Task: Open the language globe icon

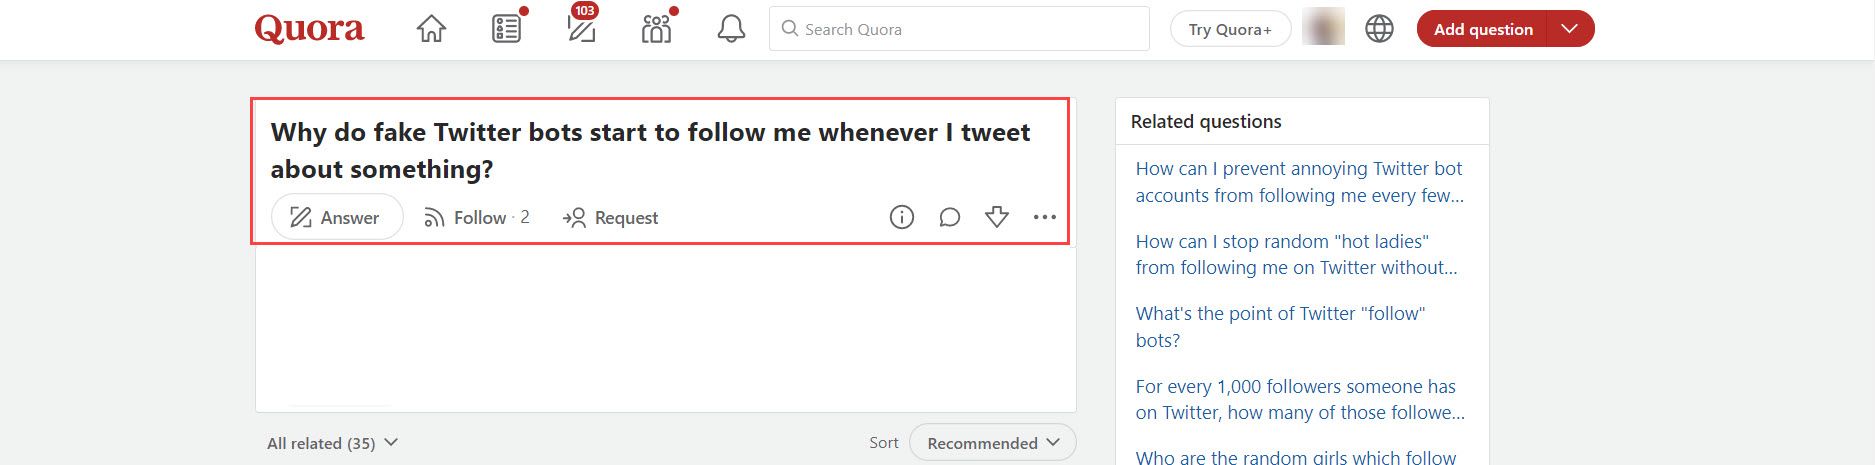Action: click(x=1379, y=29)
